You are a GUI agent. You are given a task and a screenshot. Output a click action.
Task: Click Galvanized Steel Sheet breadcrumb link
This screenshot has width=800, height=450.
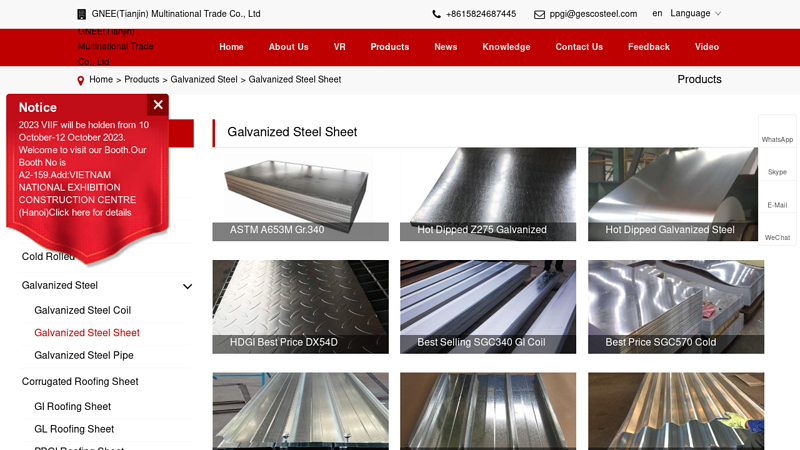(x=295, y=80)
